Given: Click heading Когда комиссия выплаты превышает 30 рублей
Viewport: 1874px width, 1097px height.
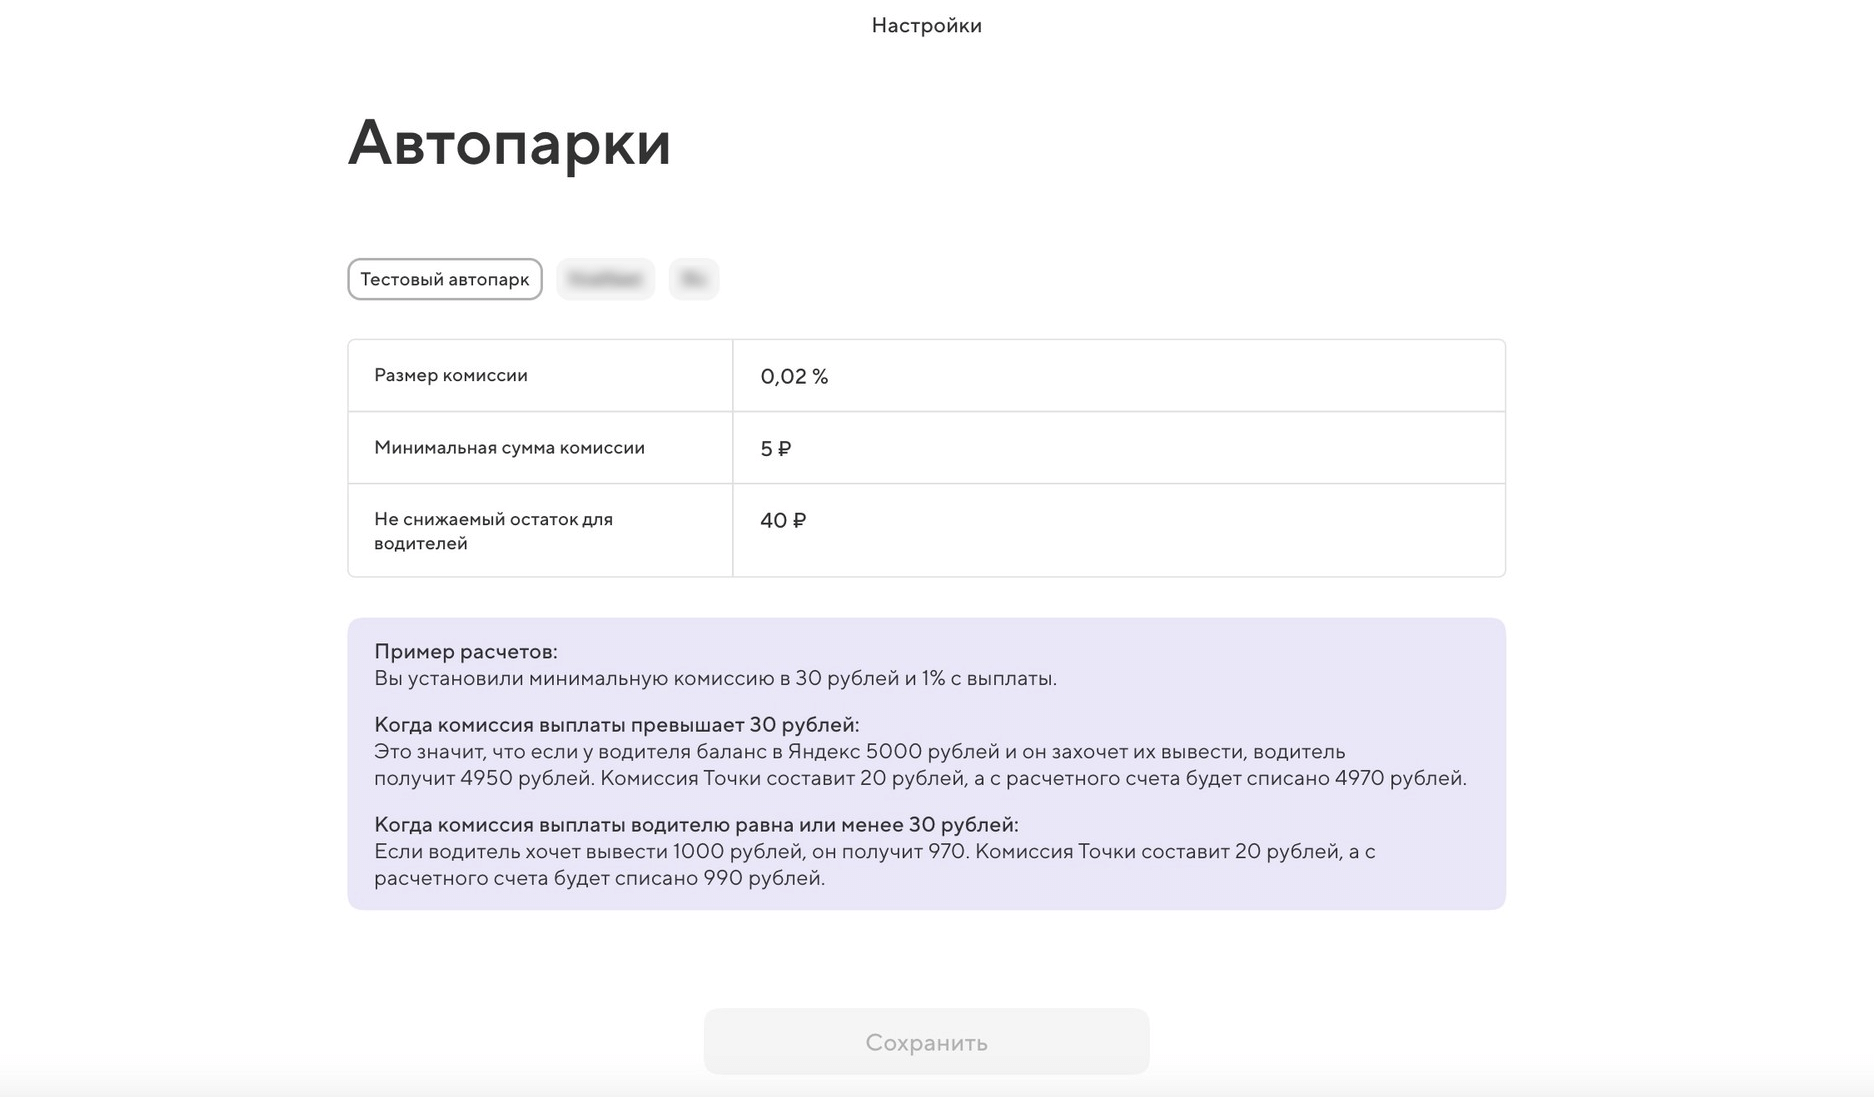Looking at the screenshot, I should click(x=616, y=724).
